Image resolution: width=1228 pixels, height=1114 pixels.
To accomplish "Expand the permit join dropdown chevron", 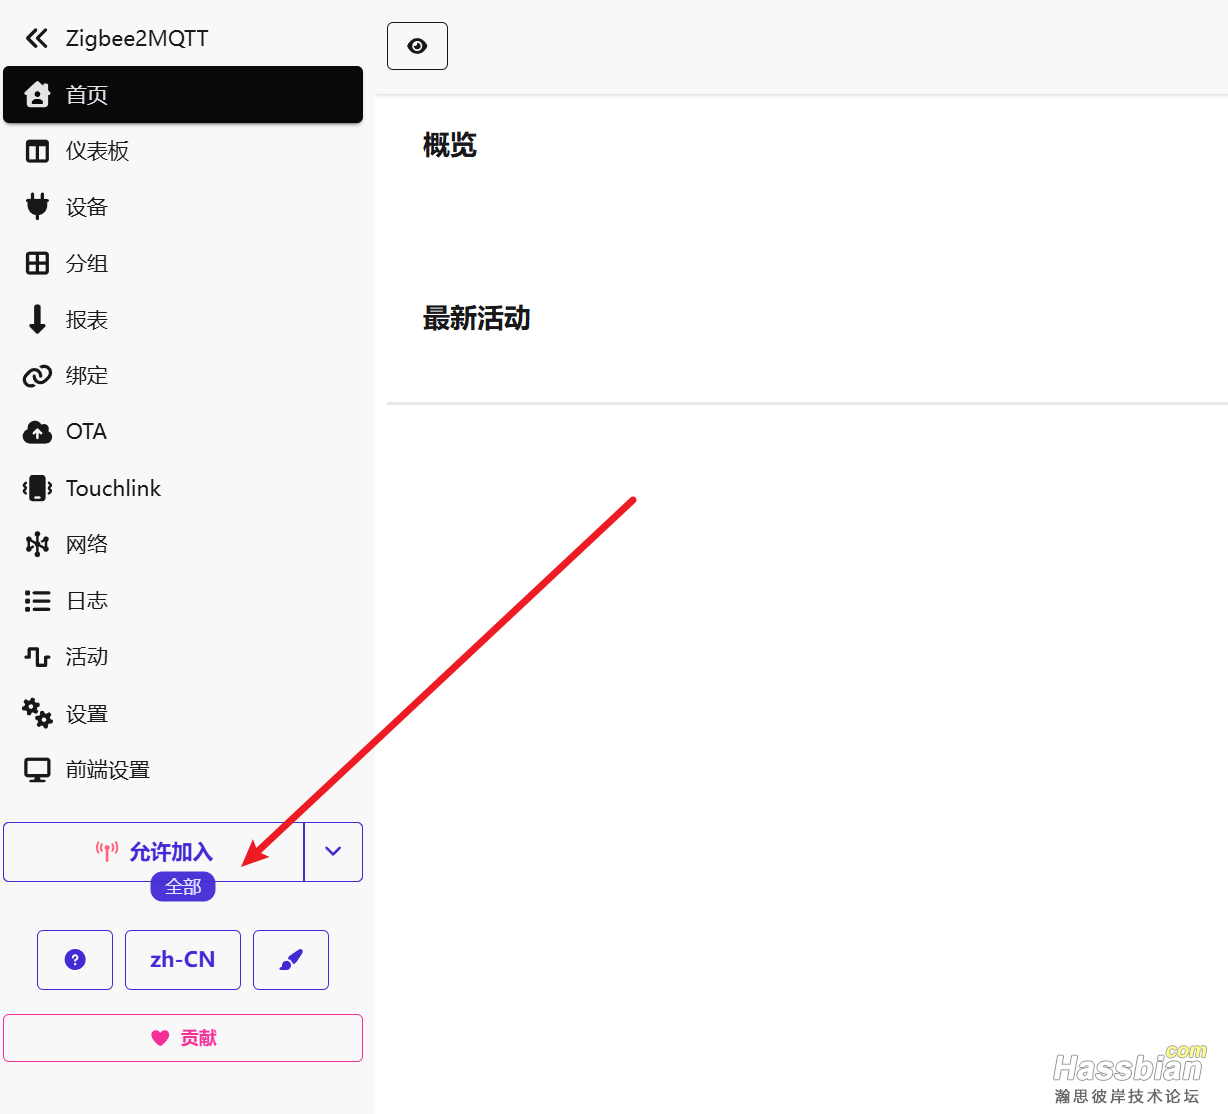I will pyautogui.click(x=333, y=852).
